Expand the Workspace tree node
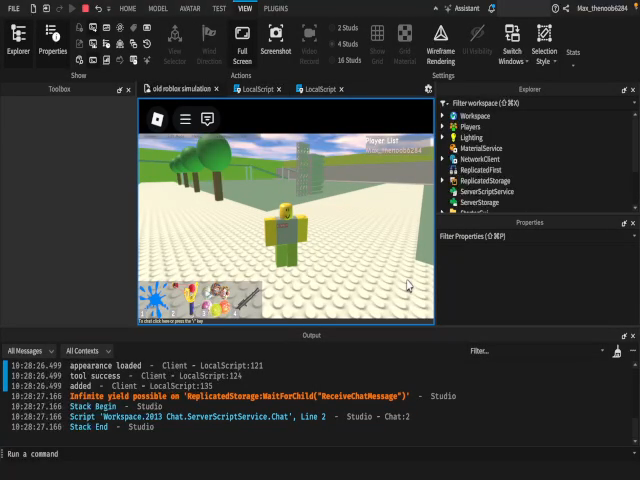 tap(443, 116)
